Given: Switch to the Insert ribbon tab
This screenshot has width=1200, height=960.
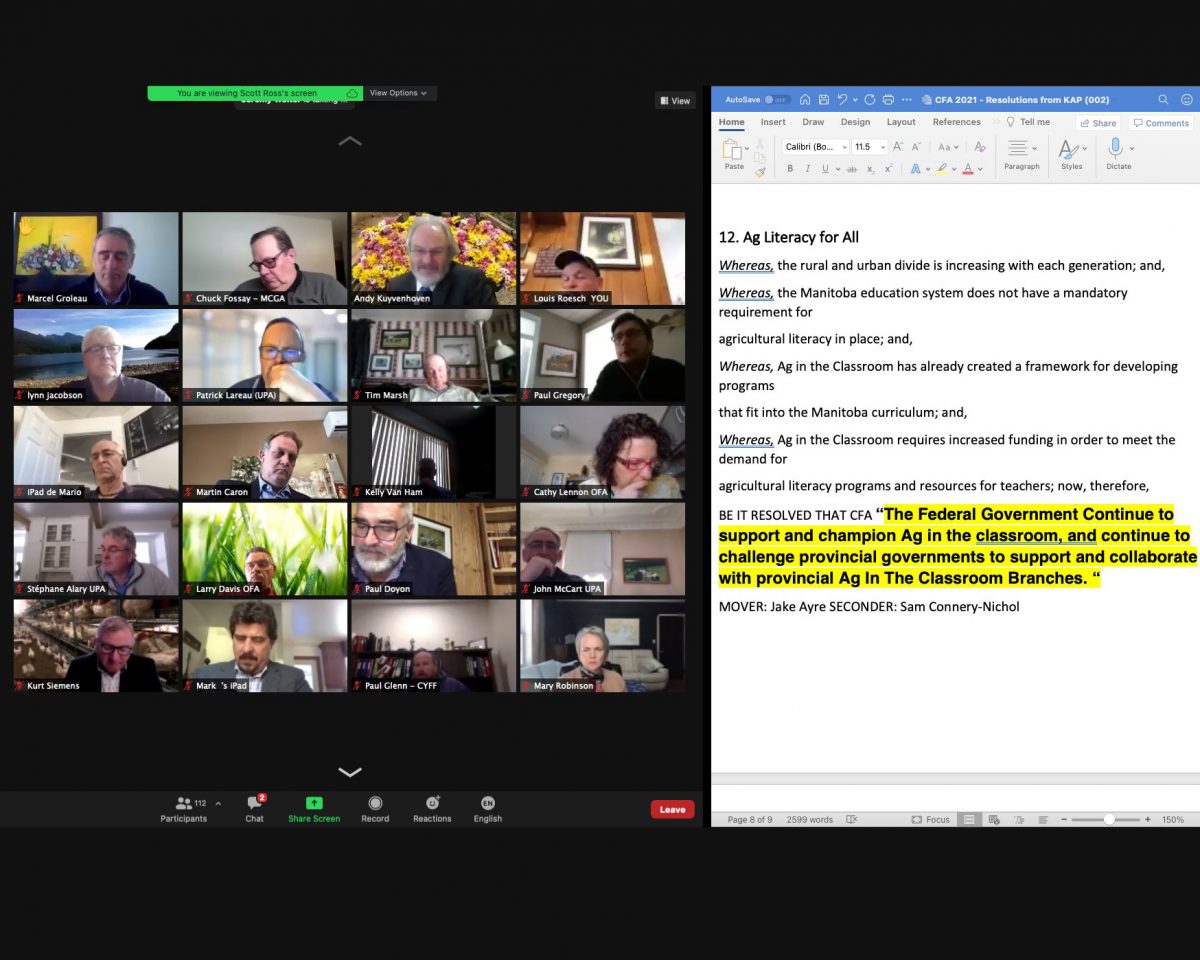Looking at the screenshot, I should [772, 121].
